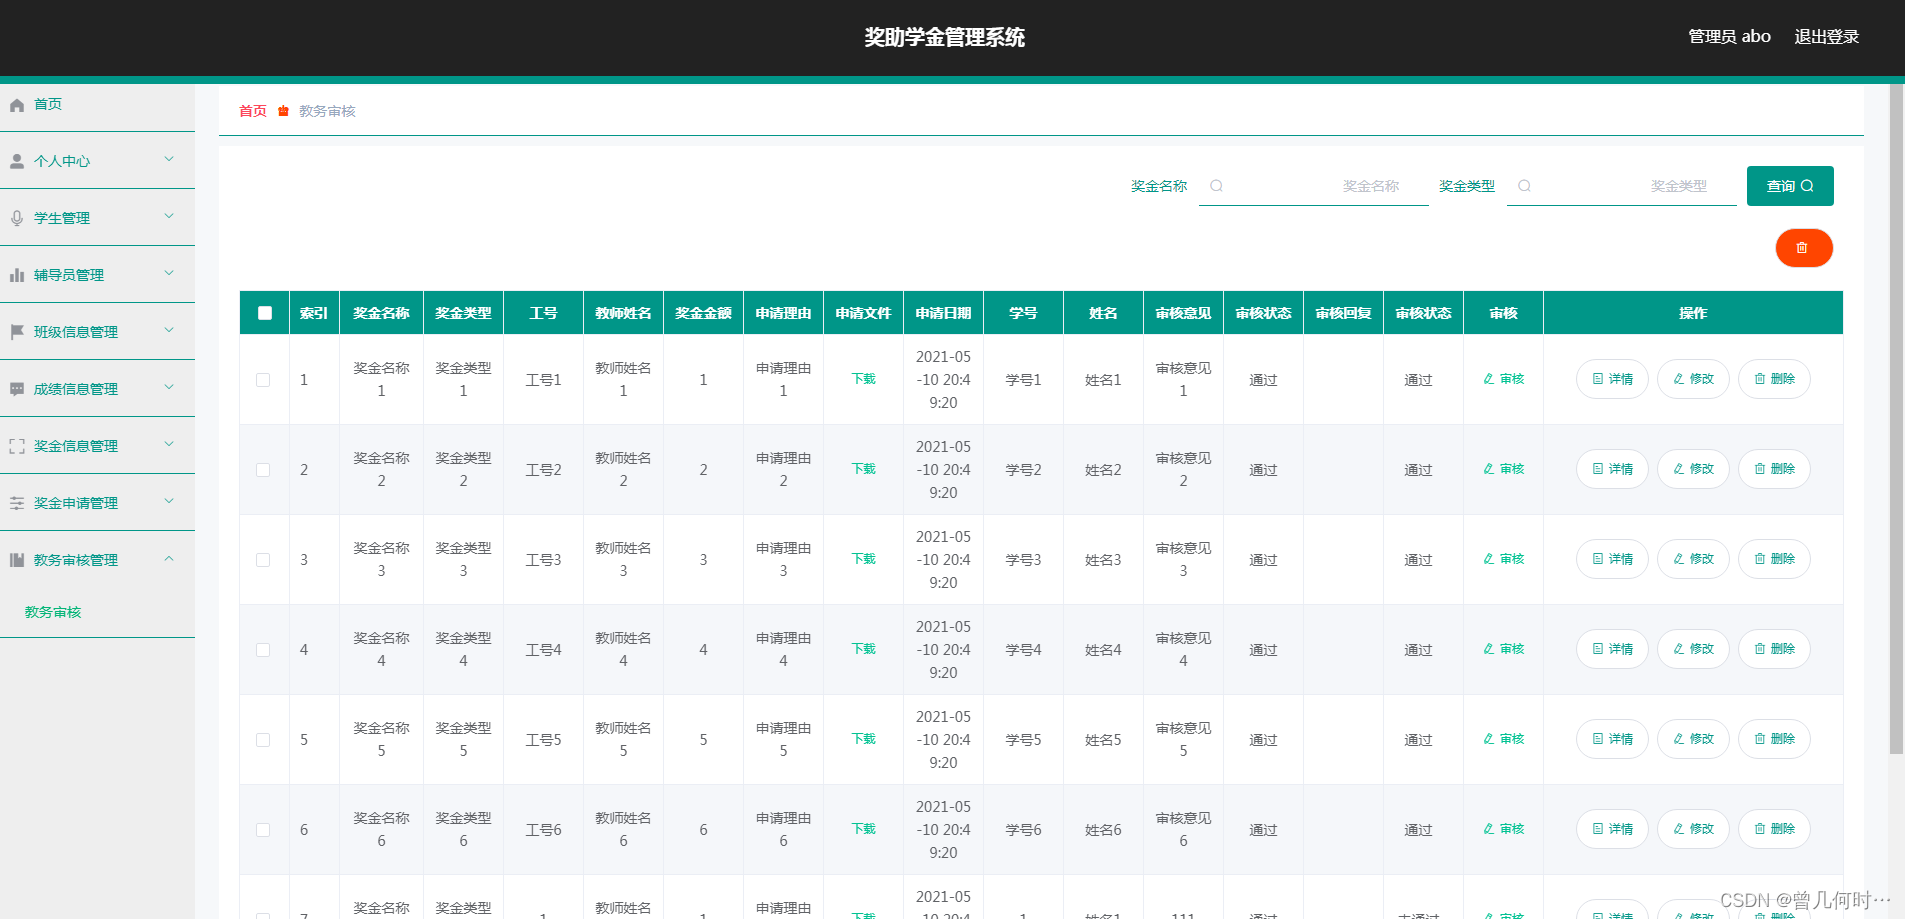This screenshot has height=919, width=1905.
Task: Toggle the select-all header checkbox
Action: pos(265,313)
